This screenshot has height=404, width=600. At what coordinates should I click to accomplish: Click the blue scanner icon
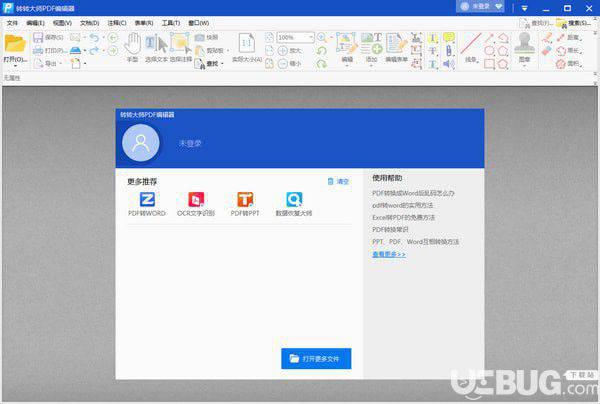(x=76, y=50)
